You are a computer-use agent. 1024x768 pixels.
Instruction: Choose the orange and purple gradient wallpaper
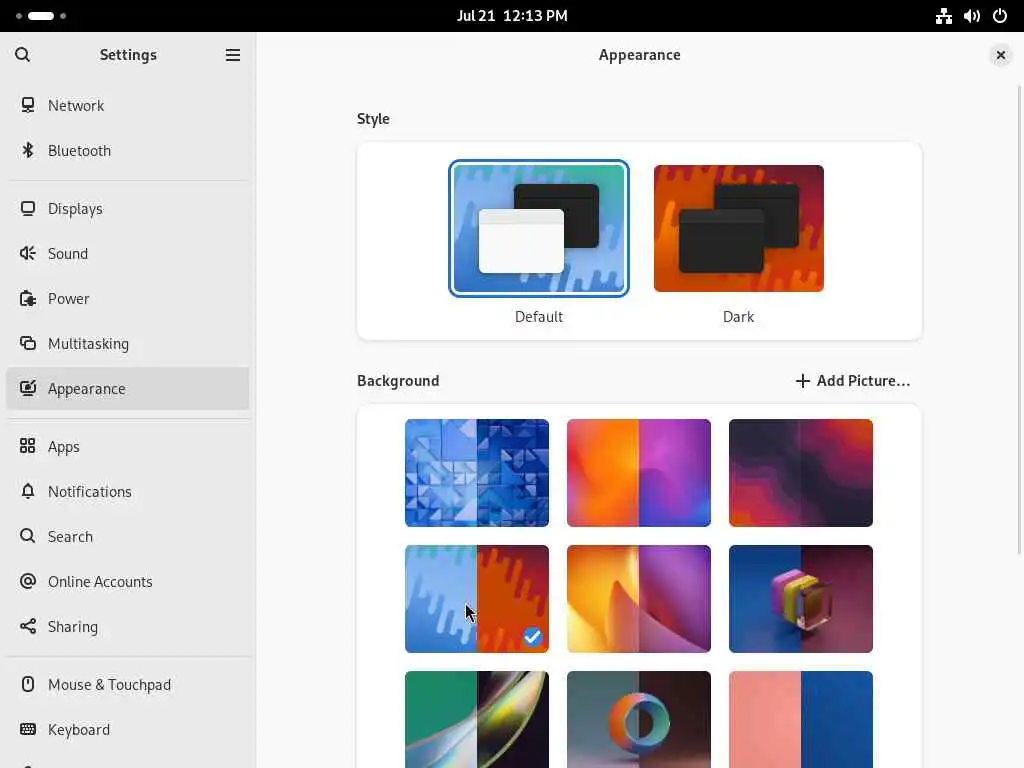[x=639, y=473]
